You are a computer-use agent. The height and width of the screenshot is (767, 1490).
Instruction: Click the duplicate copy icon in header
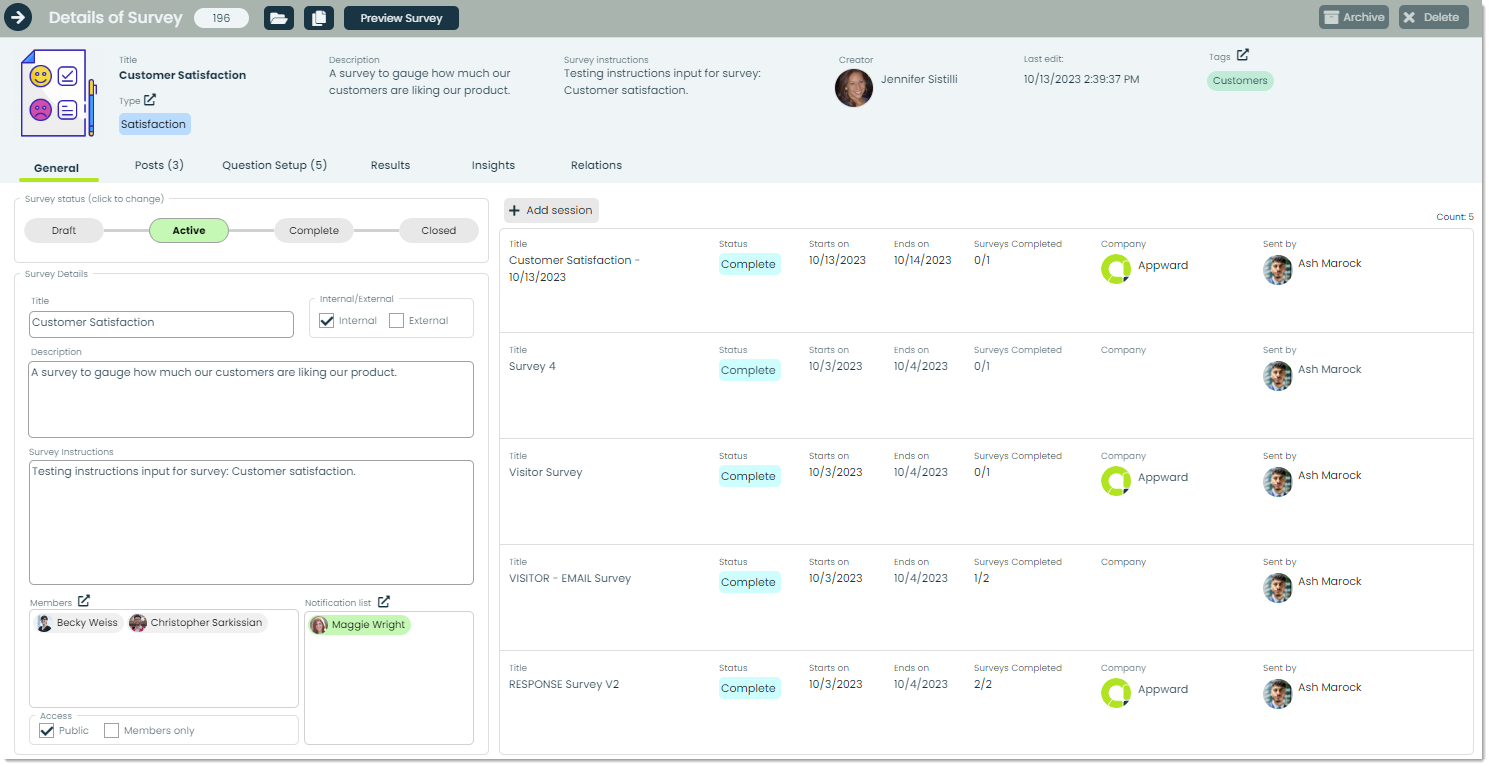319,18
